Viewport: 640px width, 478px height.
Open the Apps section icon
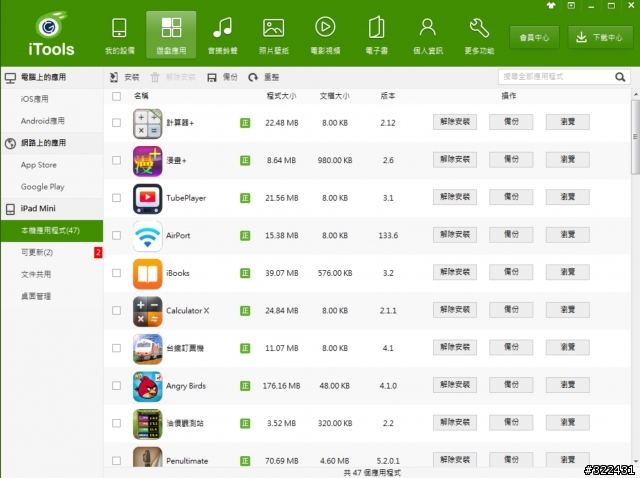[171, 28]
